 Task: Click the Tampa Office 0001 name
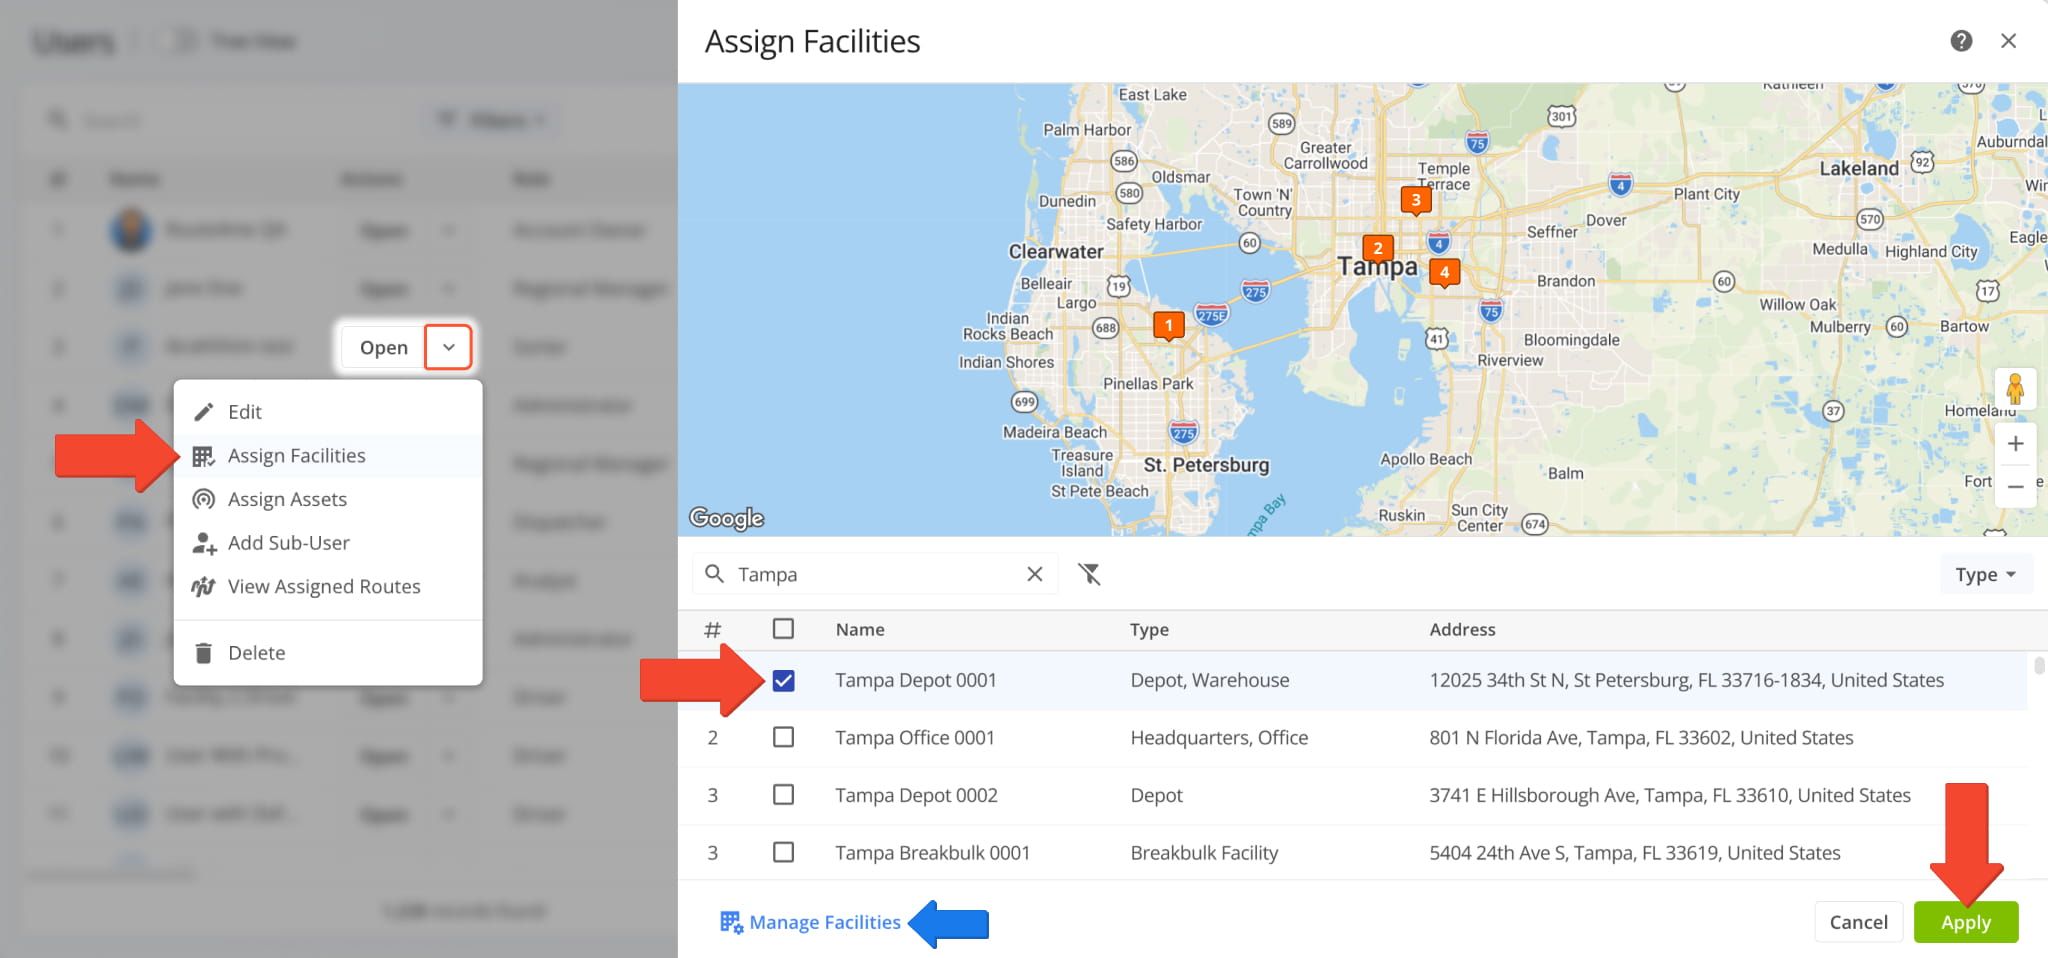coord(915,738)
